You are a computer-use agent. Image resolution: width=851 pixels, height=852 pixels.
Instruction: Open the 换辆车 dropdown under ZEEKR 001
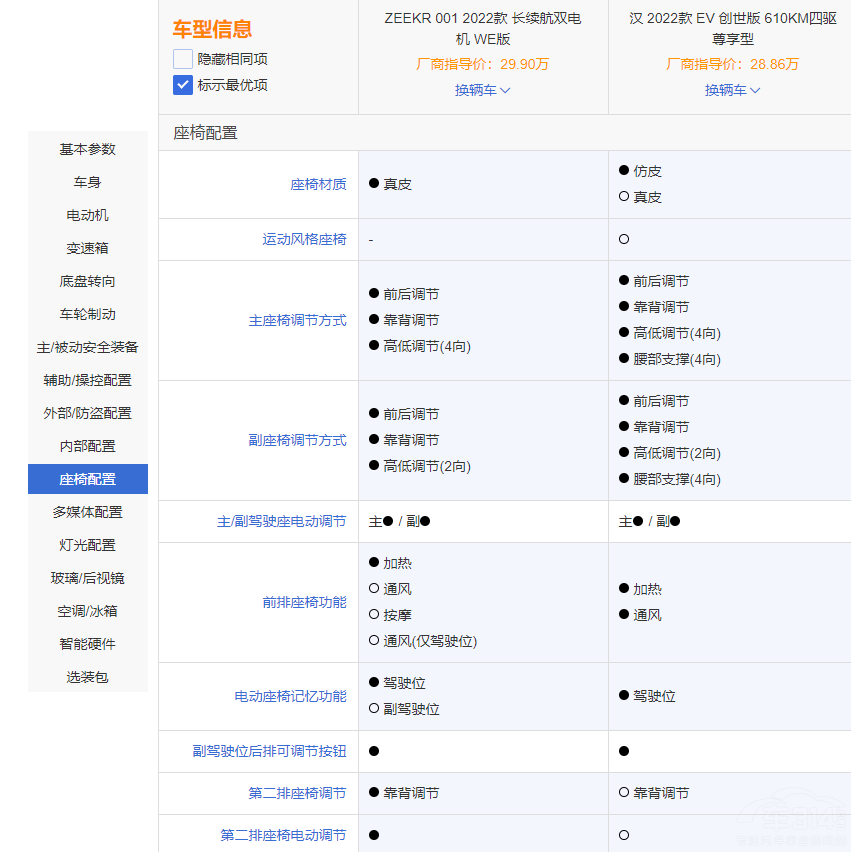(483, 91)
